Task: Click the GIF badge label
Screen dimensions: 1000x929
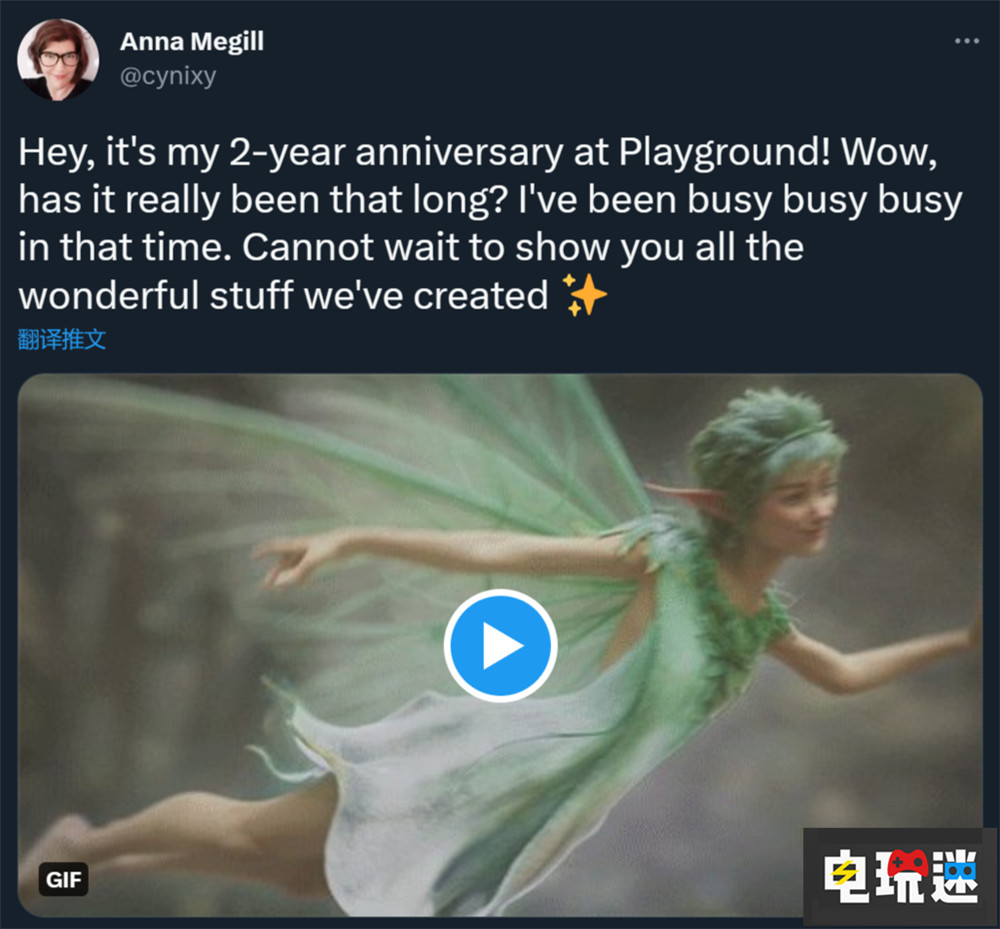Action: [x=64, y=880]
